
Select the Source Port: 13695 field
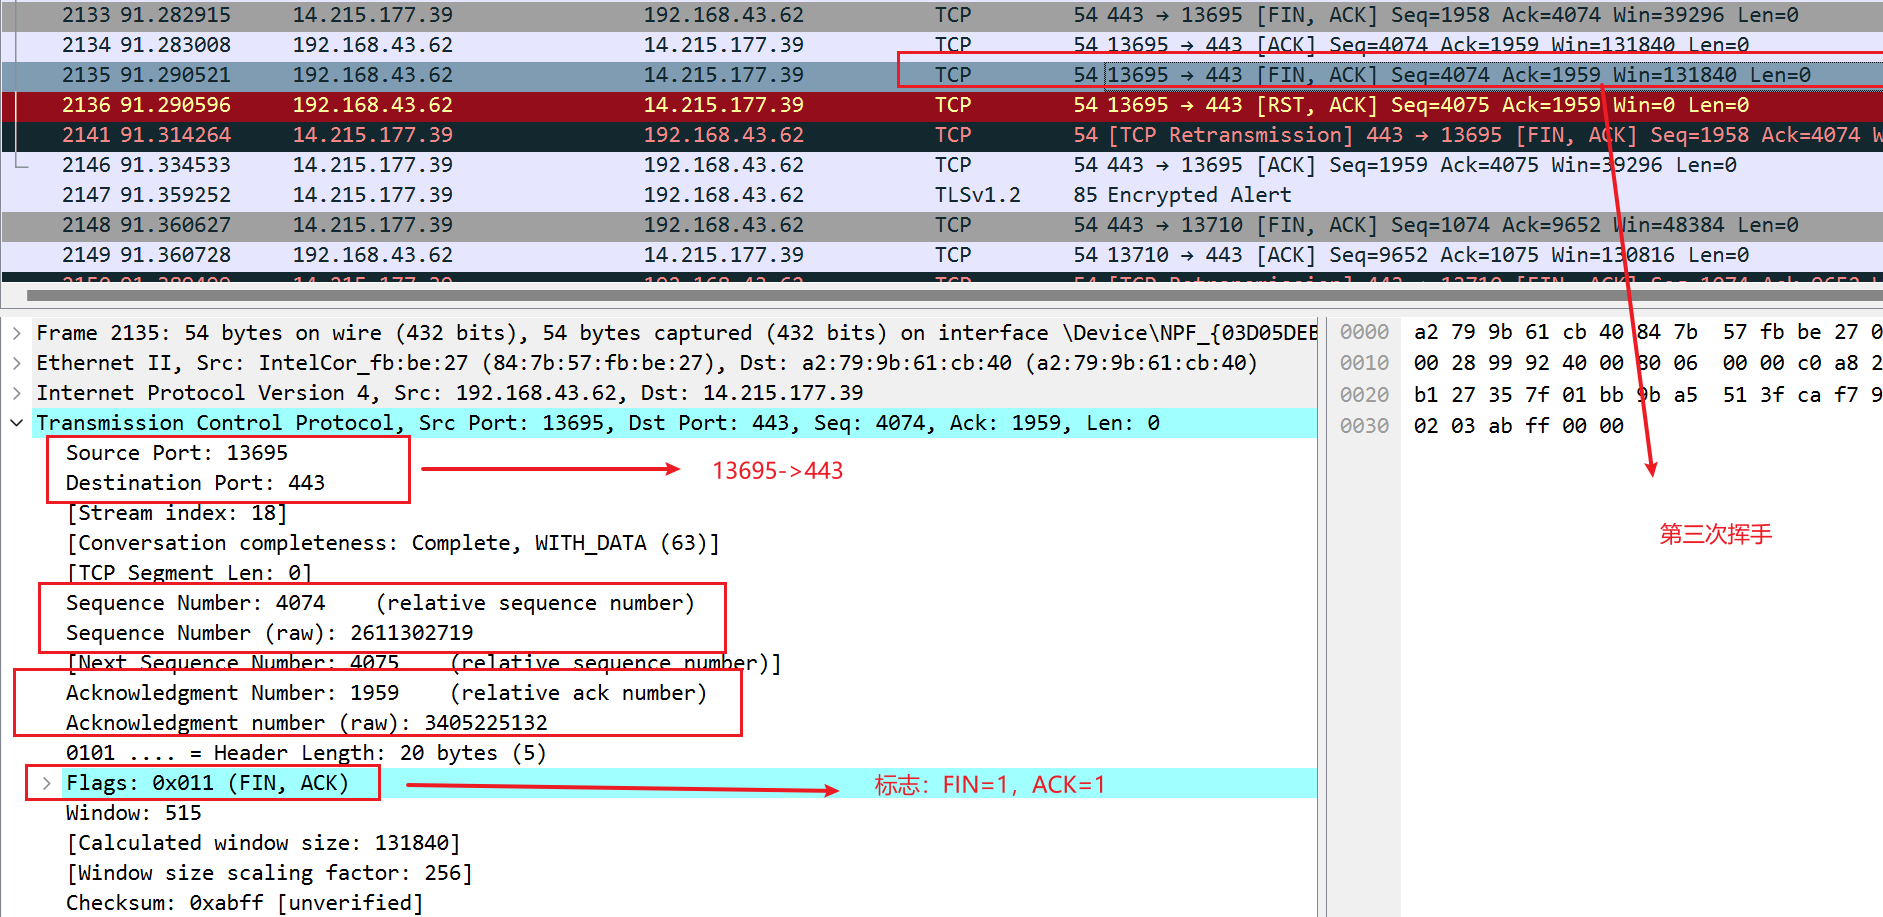[177, 453]
